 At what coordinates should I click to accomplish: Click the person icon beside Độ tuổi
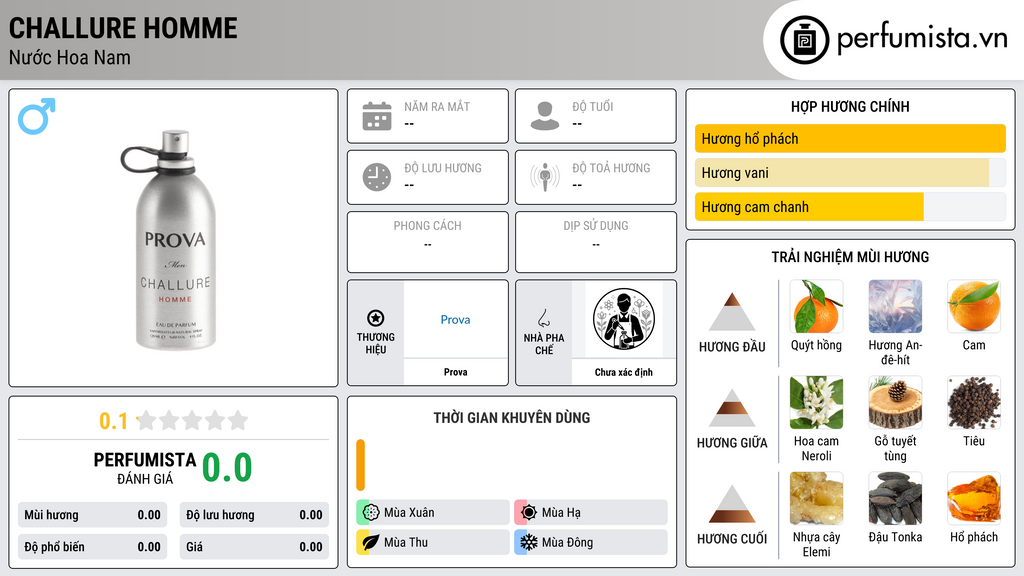pos(545,116)
